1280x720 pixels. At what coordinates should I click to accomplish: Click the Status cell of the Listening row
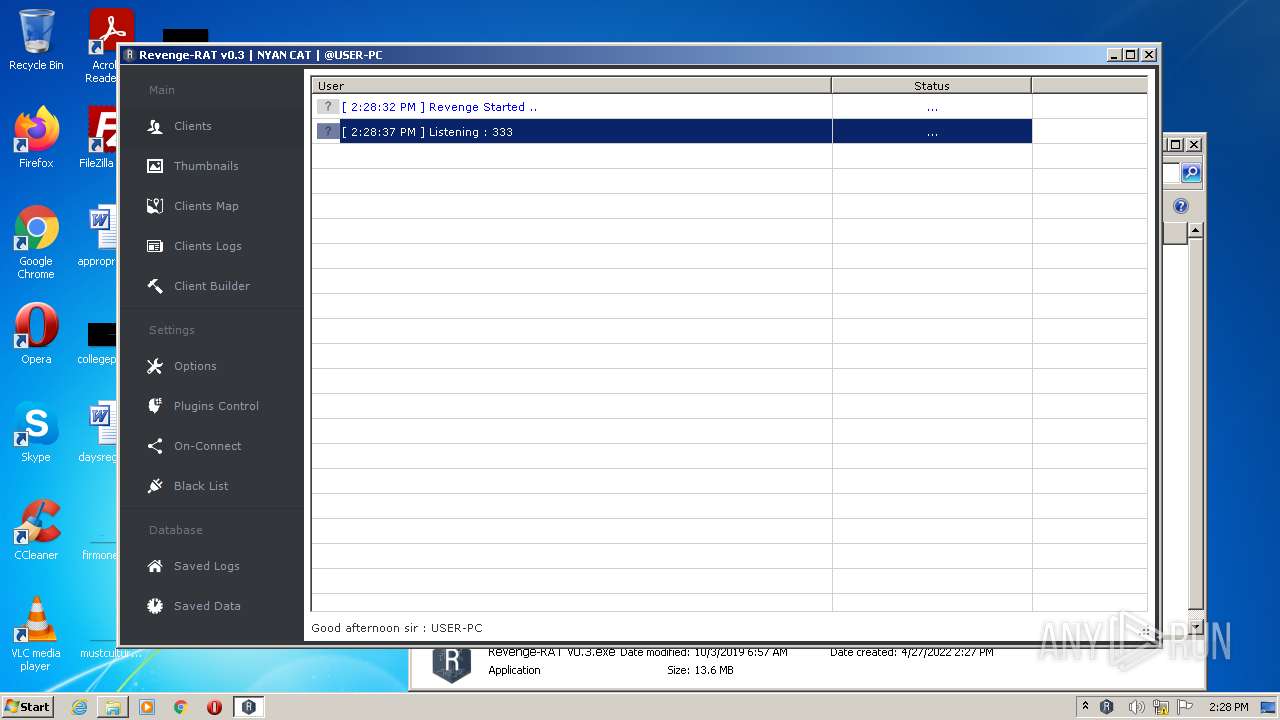tap(932, 132)
